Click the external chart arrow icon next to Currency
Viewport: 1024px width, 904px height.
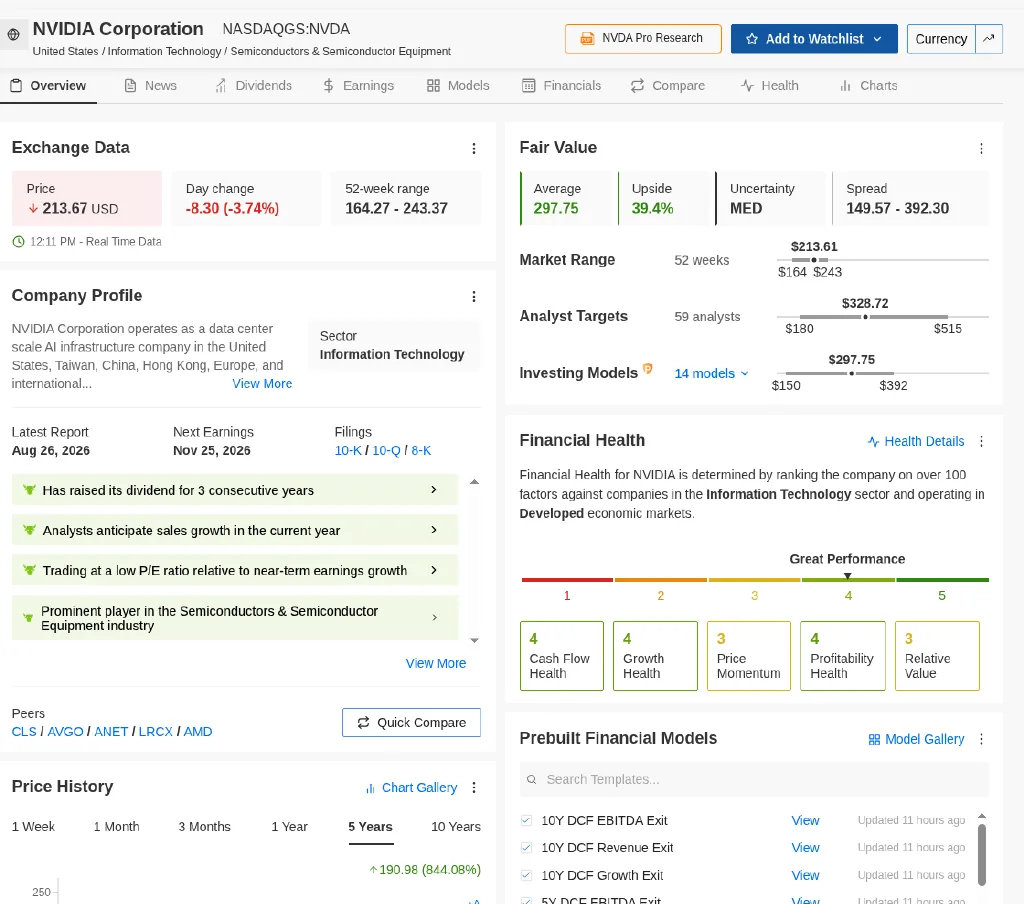click(989, 39)
